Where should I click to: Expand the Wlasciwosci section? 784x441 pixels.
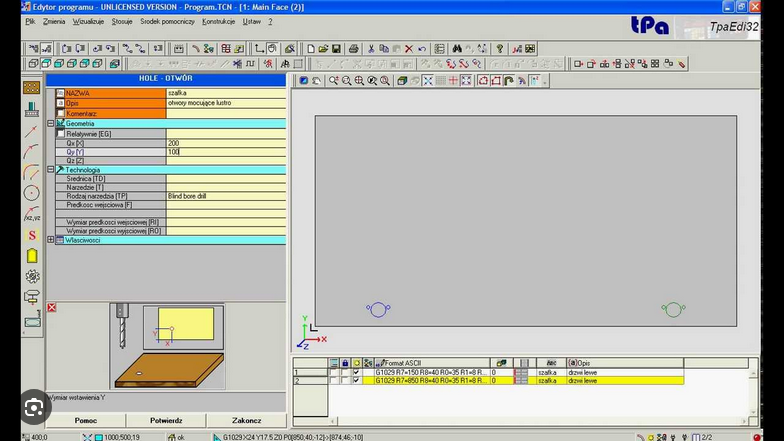pos(50,240)
